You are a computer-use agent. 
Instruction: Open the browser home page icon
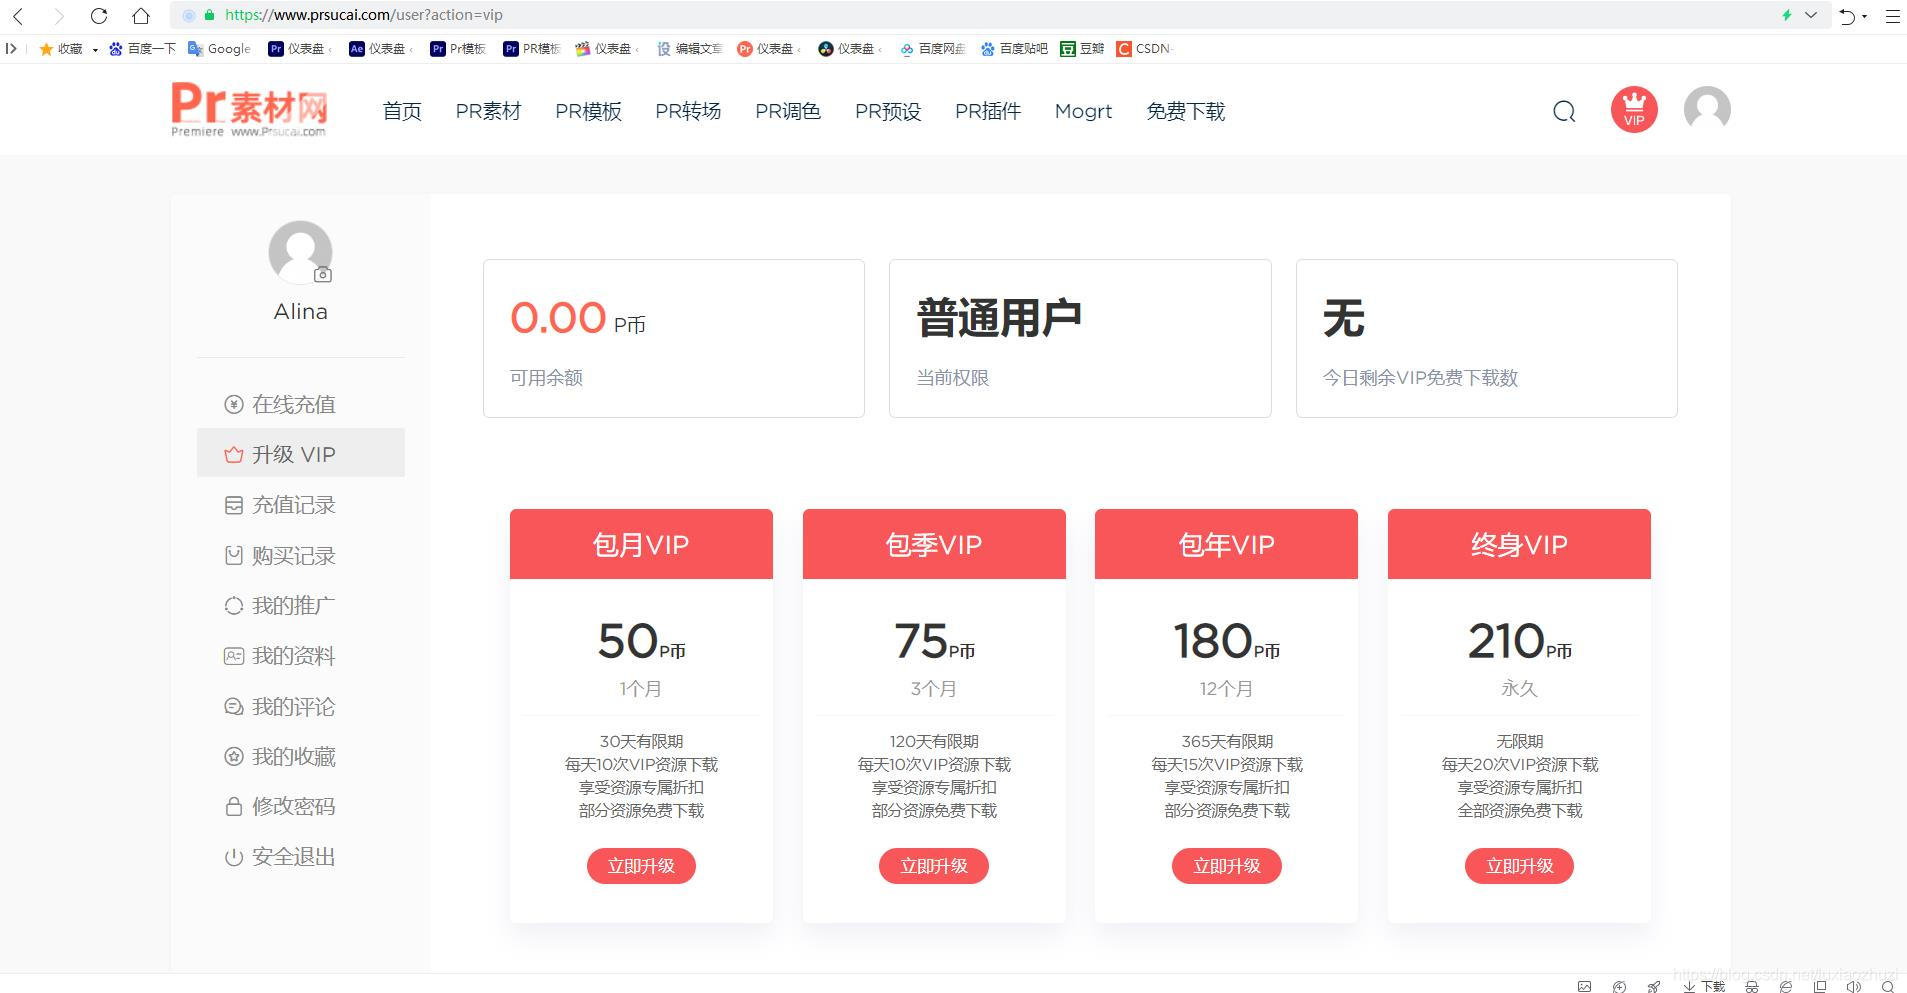[x=141, y=16]
